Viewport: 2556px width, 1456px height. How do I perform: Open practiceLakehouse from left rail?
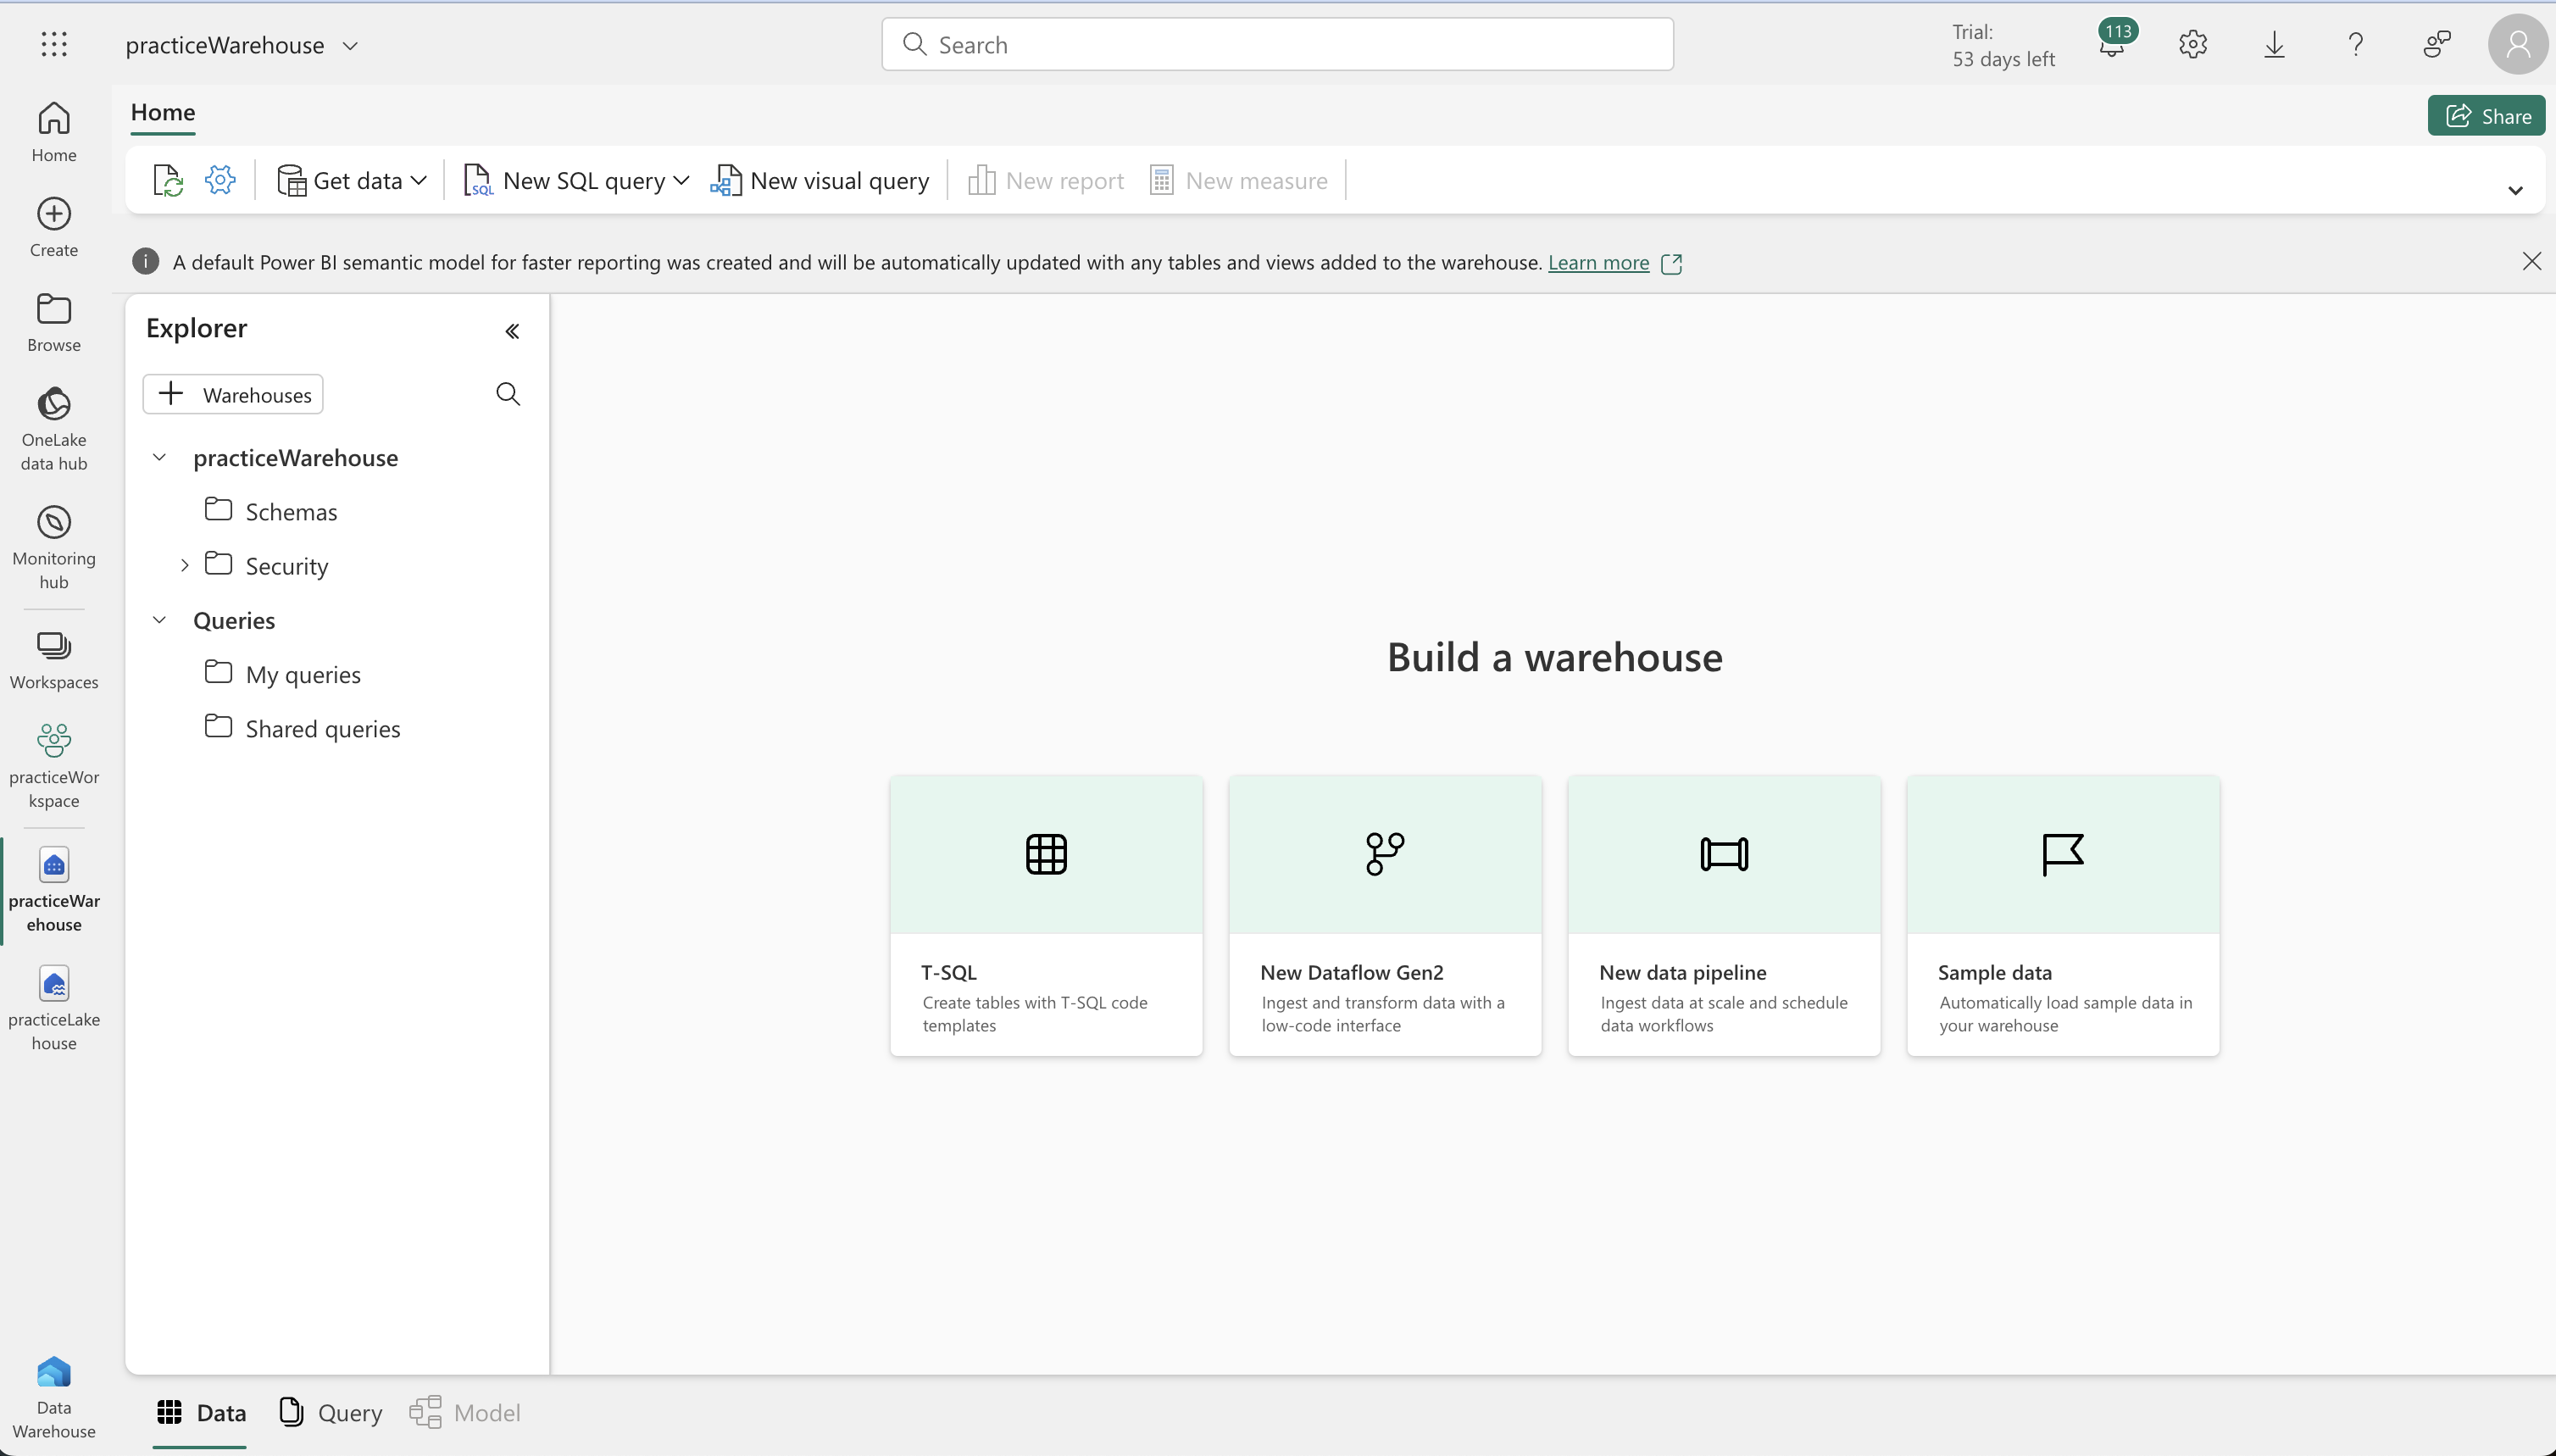[54, 1008]
